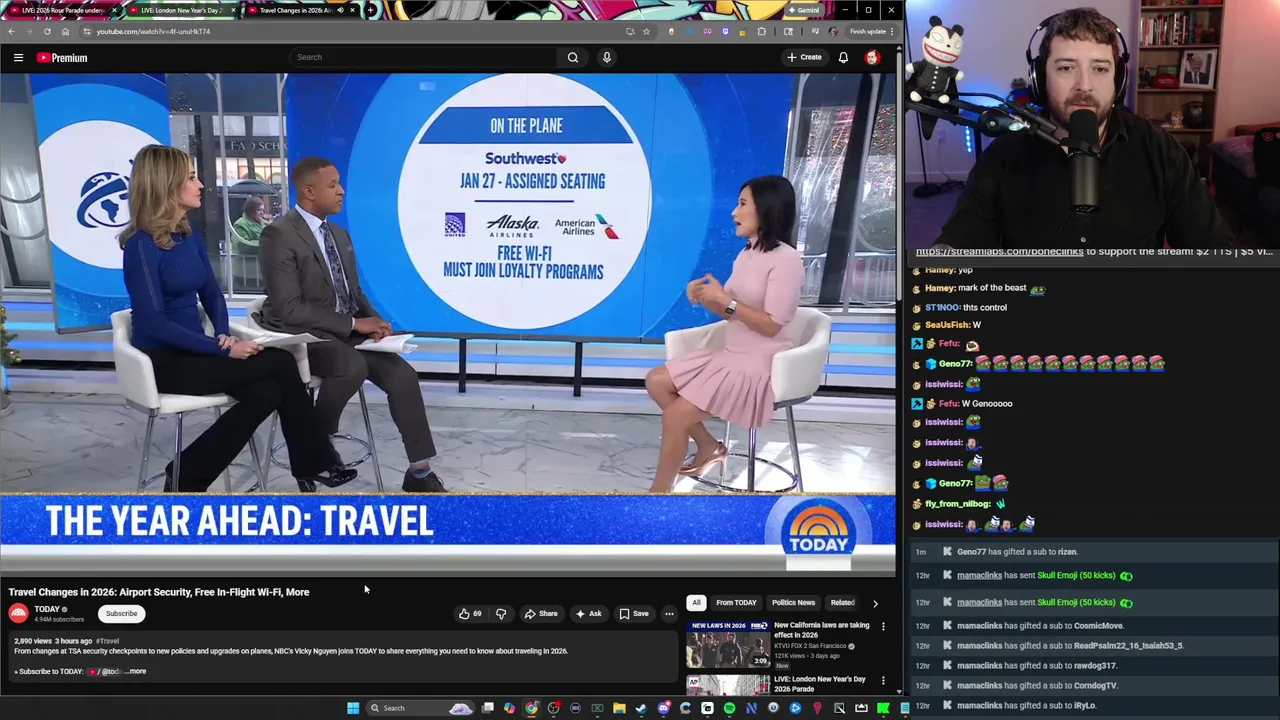The image size is (1280, 720).
Task: Share the video
Action: click(x=541, y=614)
